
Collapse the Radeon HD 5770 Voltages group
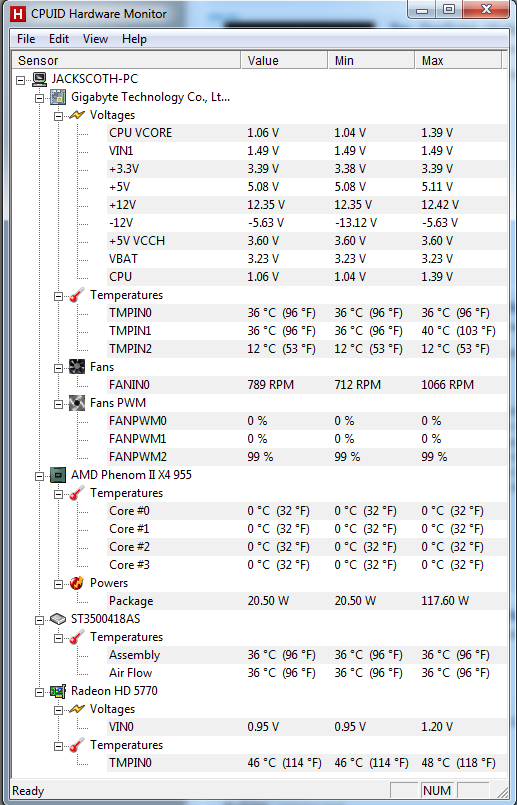click(x=59, y=710)
